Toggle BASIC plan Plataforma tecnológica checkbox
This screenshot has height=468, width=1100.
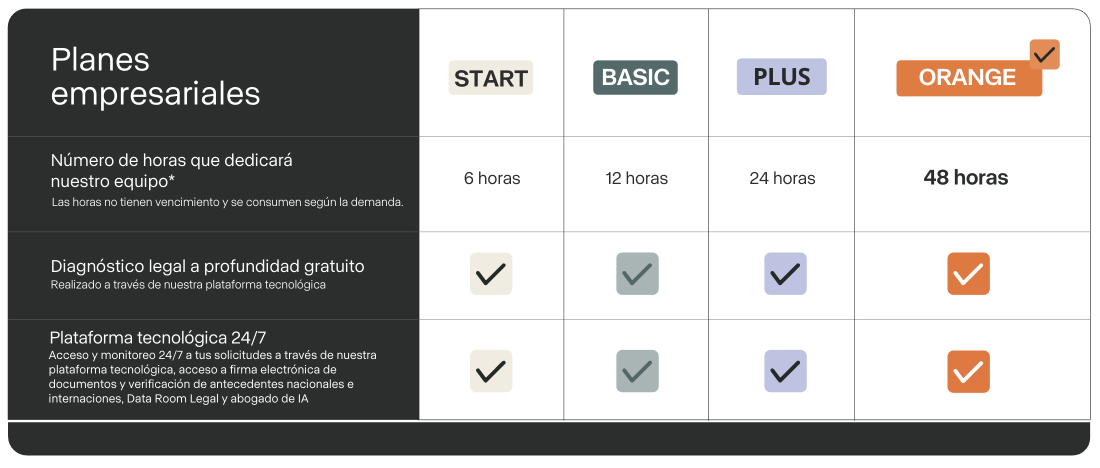[x=637, y=371]
